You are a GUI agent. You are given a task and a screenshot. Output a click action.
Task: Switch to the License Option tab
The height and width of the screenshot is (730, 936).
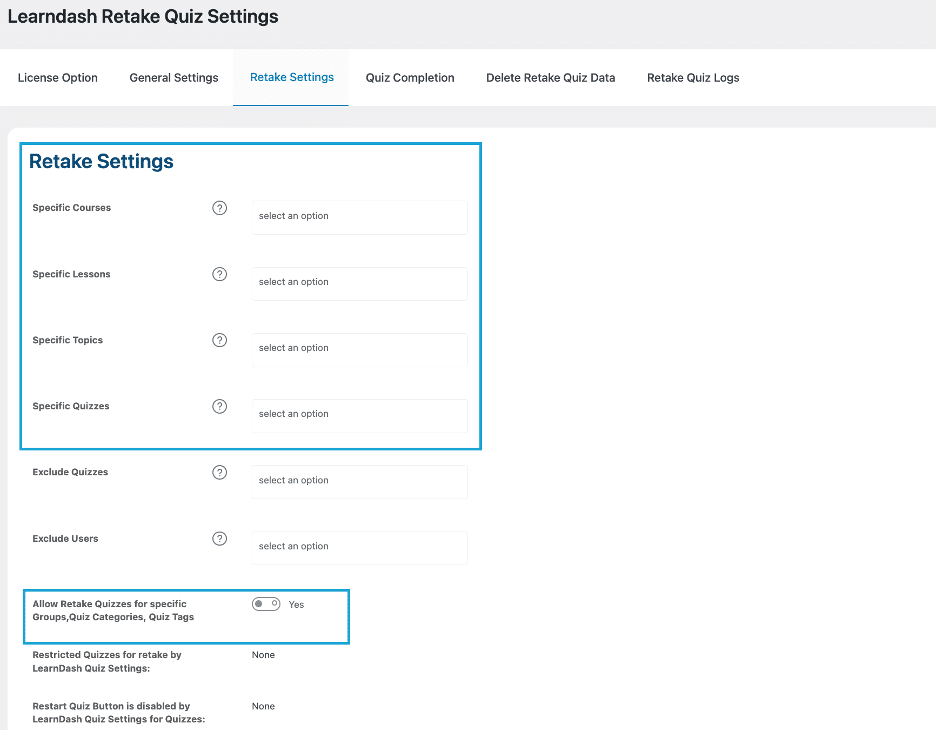click(58, 78)
